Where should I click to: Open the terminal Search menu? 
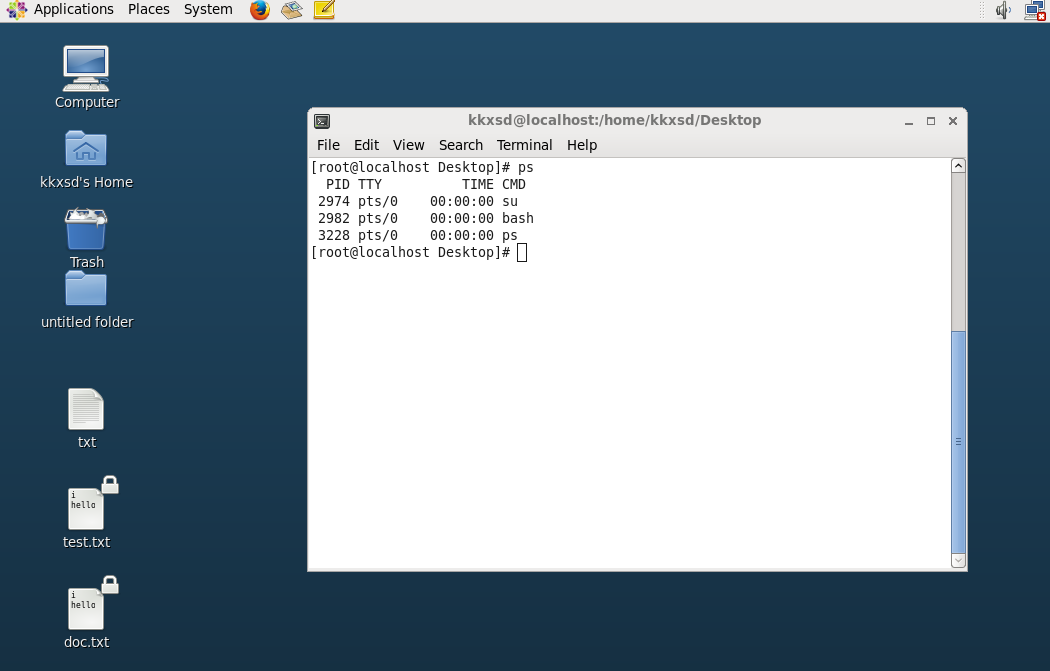(x=461, y=145)
